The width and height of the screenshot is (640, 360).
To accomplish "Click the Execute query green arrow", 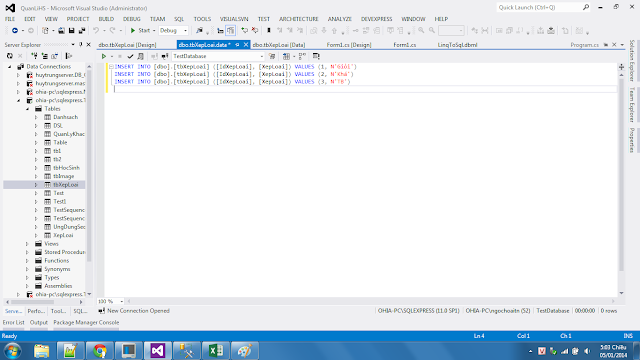I will pyautogui.click(x=104, y=56).
